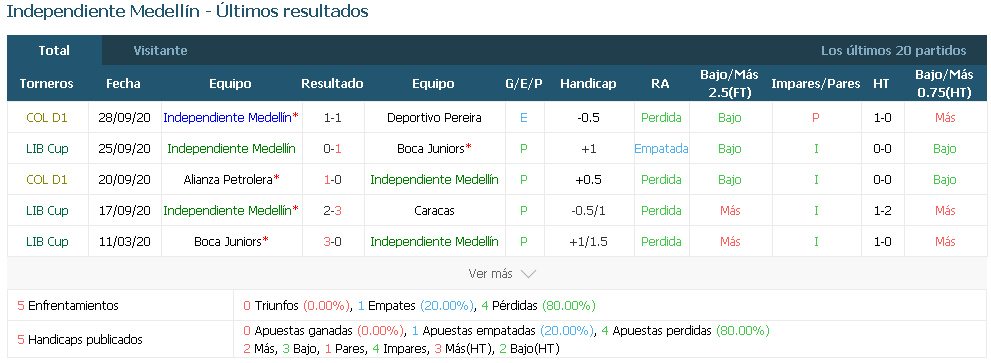Open the 3-0 Boca Juniors result
This screenshot has height=363, width=991.
(x=332, y=242)
